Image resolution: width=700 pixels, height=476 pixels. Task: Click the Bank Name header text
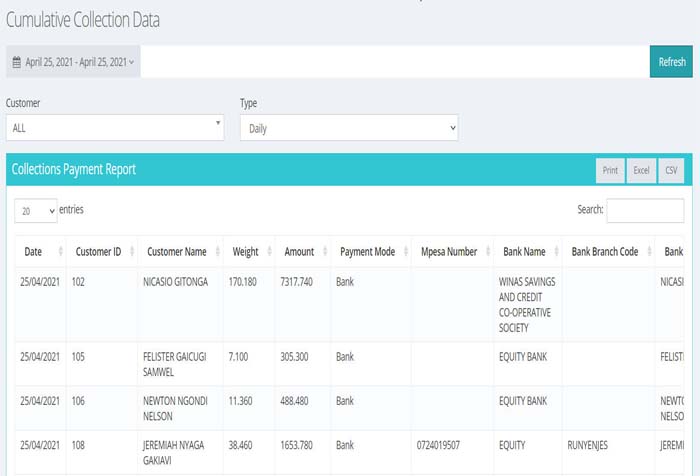pyautogui.click(x=524, y=252)
